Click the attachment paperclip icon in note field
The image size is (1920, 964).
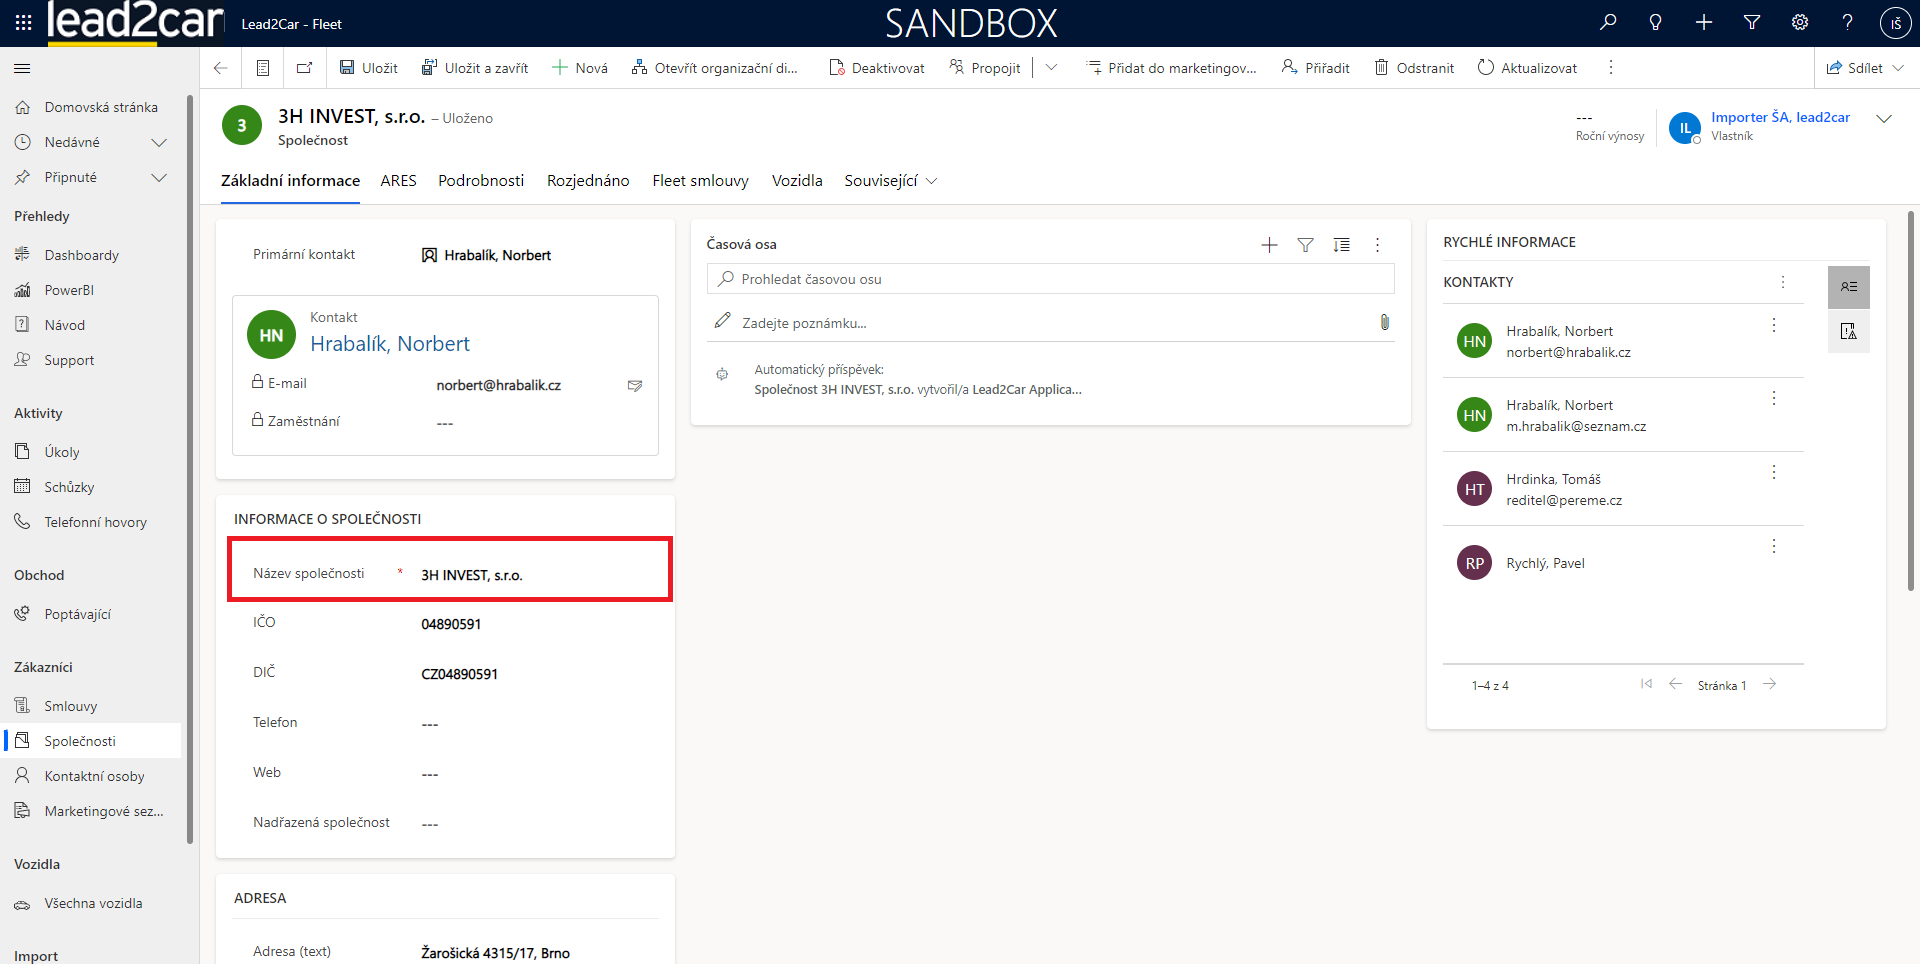(x=1384, y=322)
